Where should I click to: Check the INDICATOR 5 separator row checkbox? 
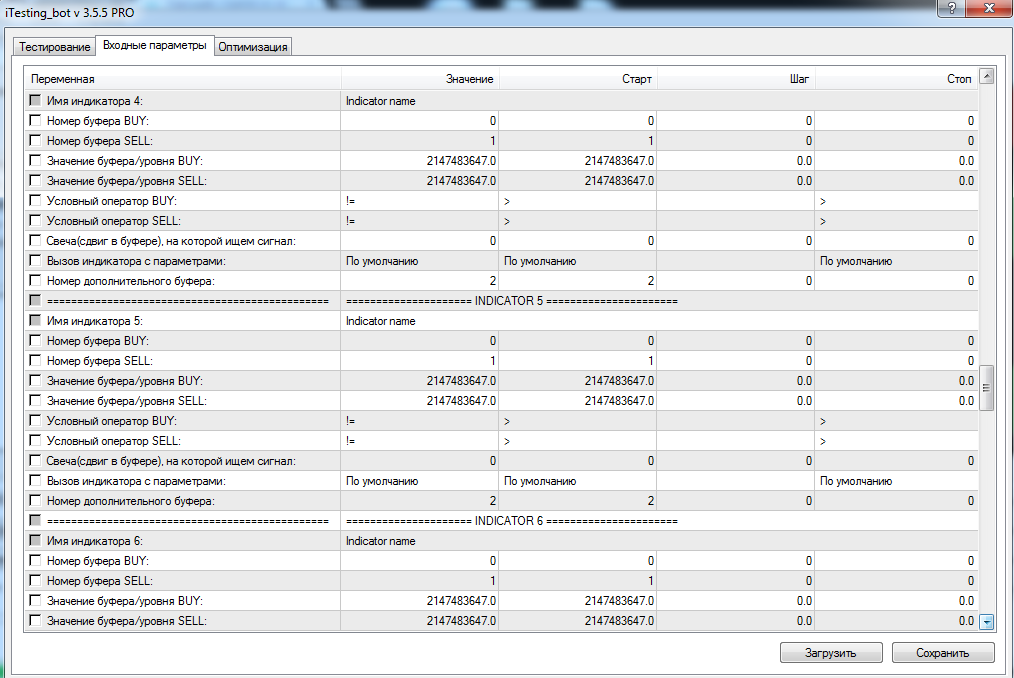pos(36,301)
